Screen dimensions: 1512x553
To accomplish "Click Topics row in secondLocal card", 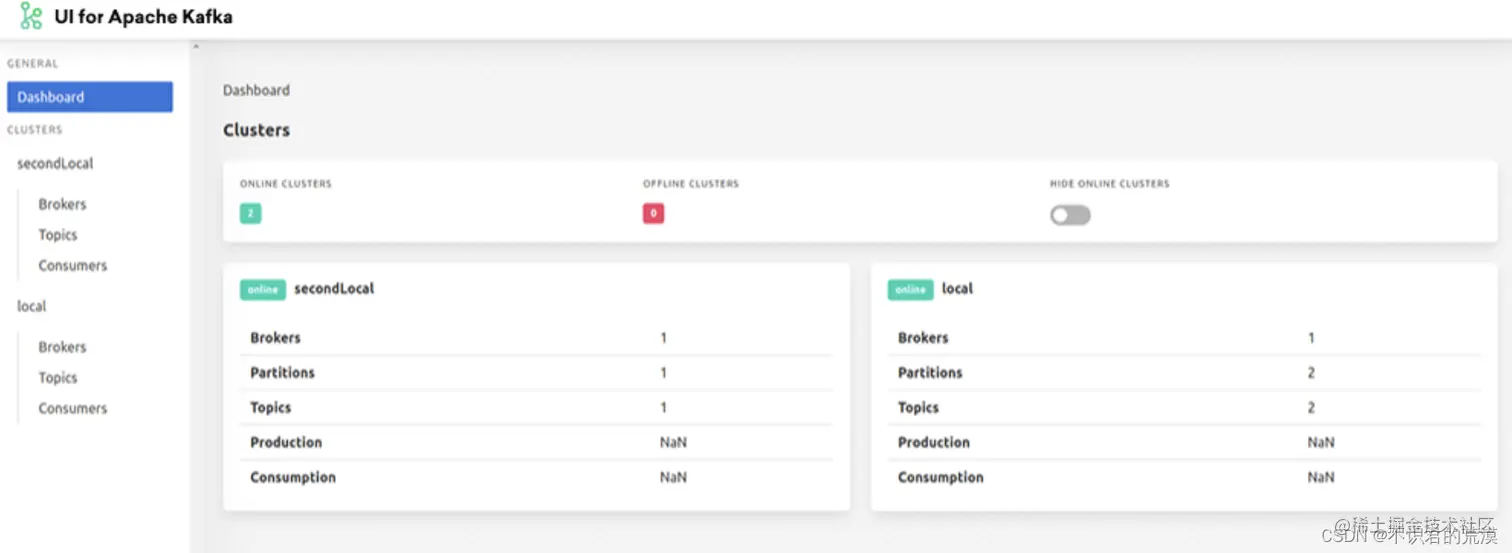I will coord(536,408).
